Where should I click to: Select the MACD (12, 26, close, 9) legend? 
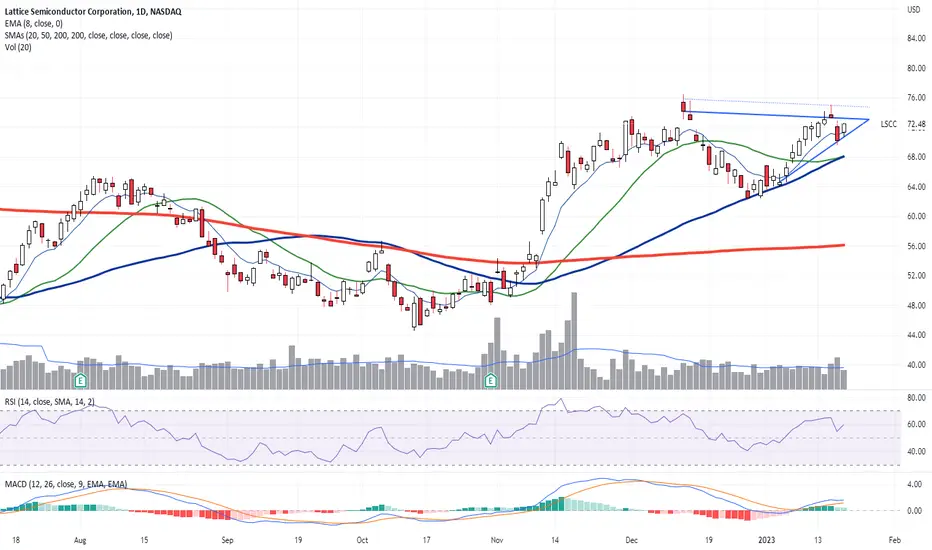[x=65, y=485]
